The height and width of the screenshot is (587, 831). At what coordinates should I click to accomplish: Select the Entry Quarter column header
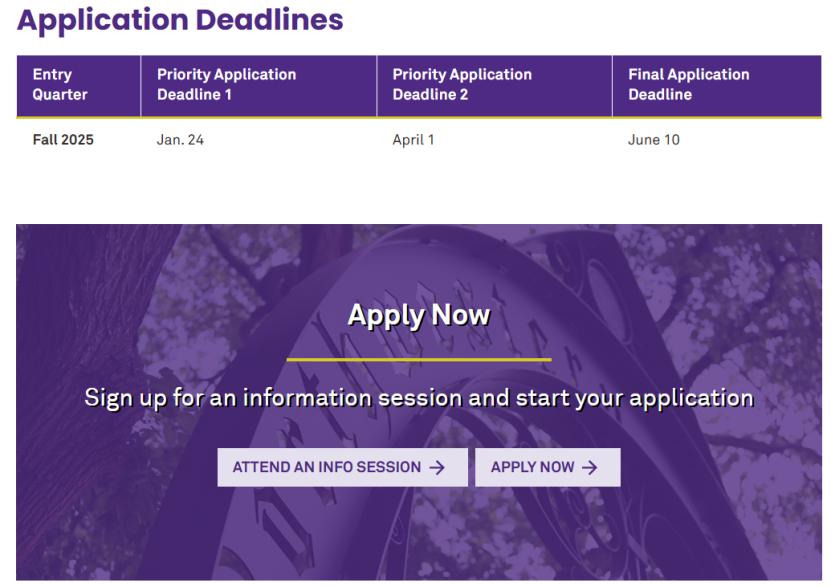click(60, 85)
